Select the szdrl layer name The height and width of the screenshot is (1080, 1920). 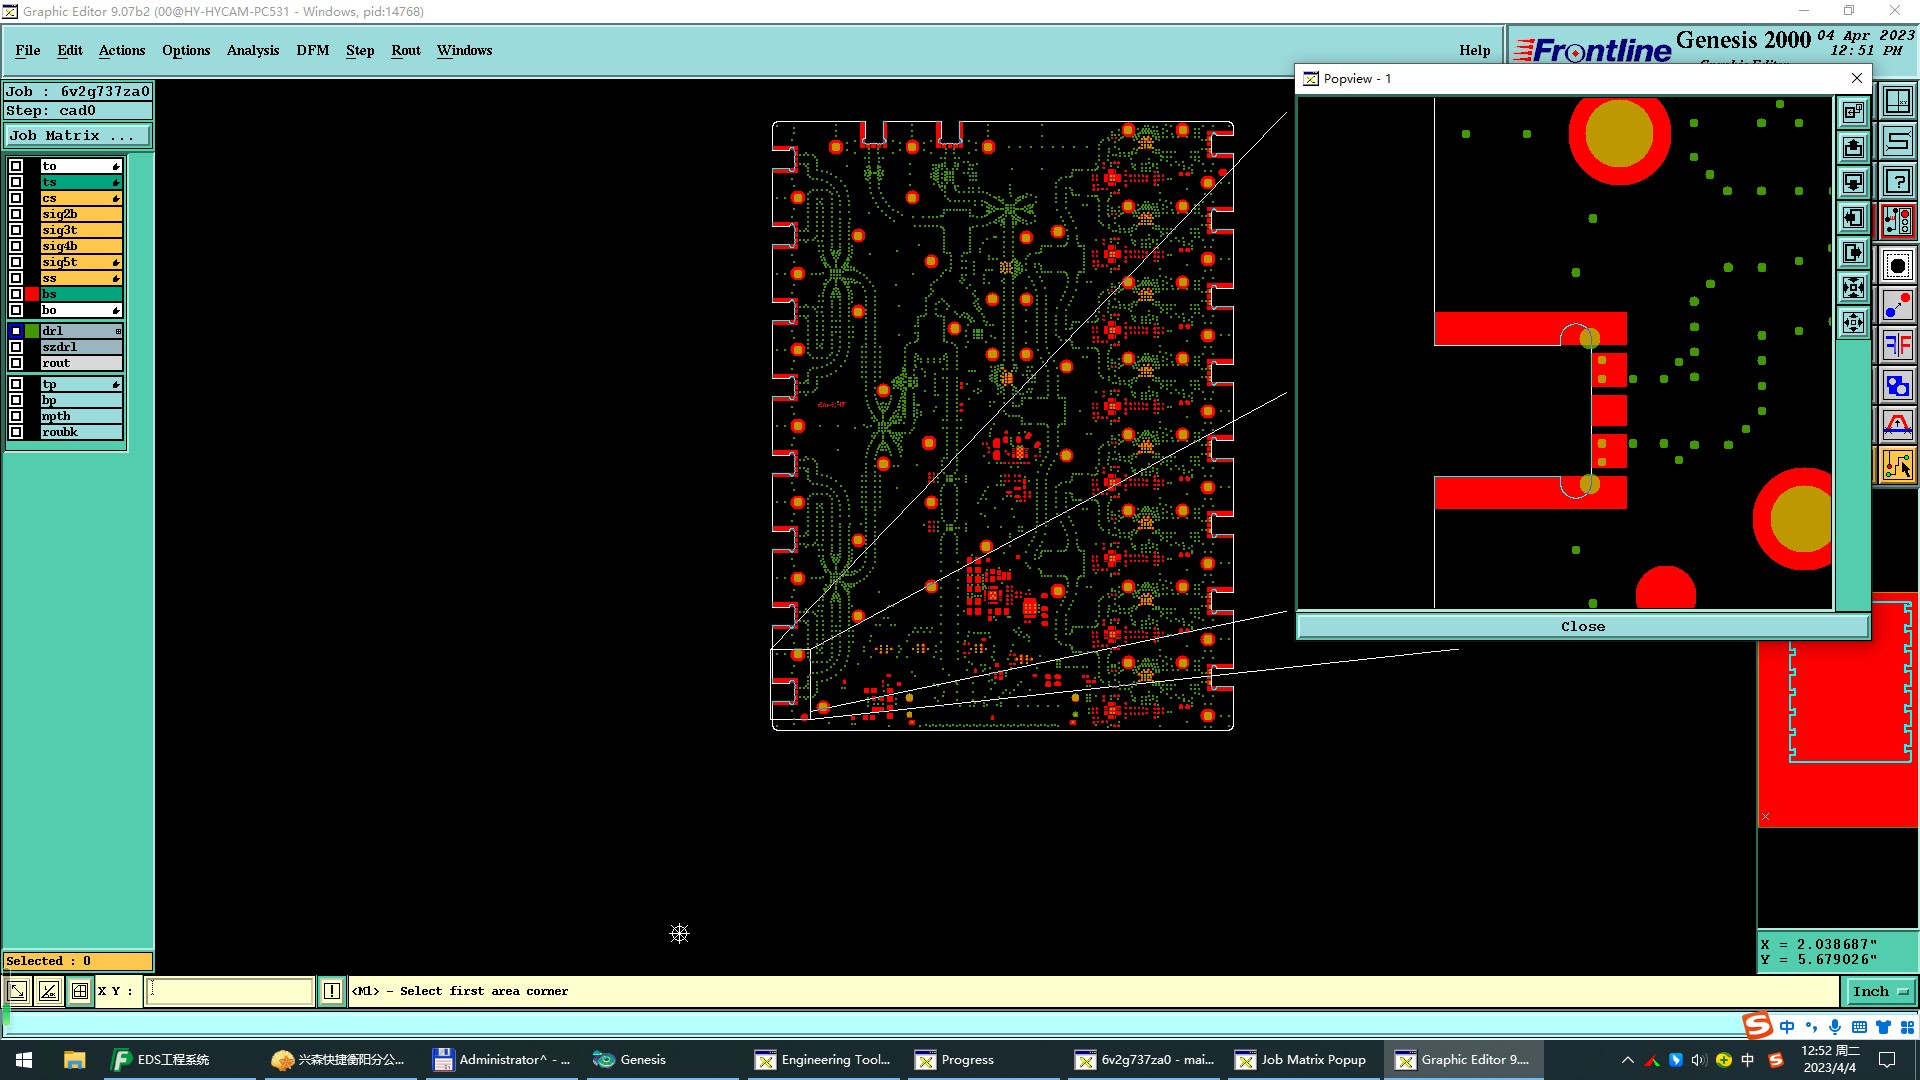[81, 347]
